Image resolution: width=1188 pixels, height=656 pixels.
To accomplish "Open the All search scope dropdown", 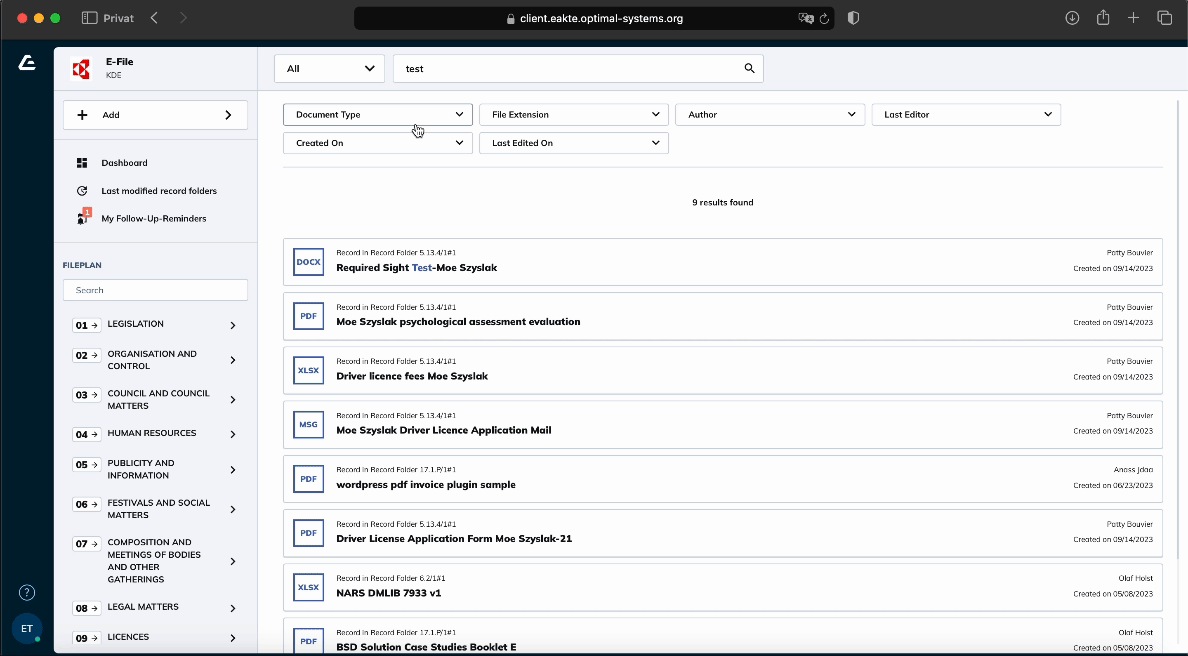I will pos(329,69).
